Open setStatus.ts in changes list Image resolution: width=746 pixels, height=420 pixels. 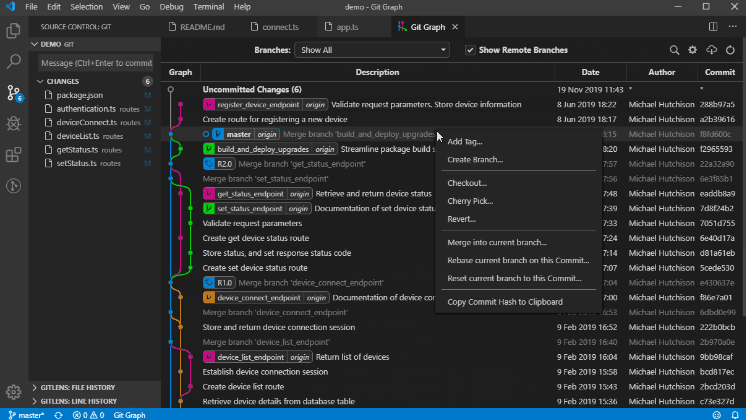pos(95,163)
